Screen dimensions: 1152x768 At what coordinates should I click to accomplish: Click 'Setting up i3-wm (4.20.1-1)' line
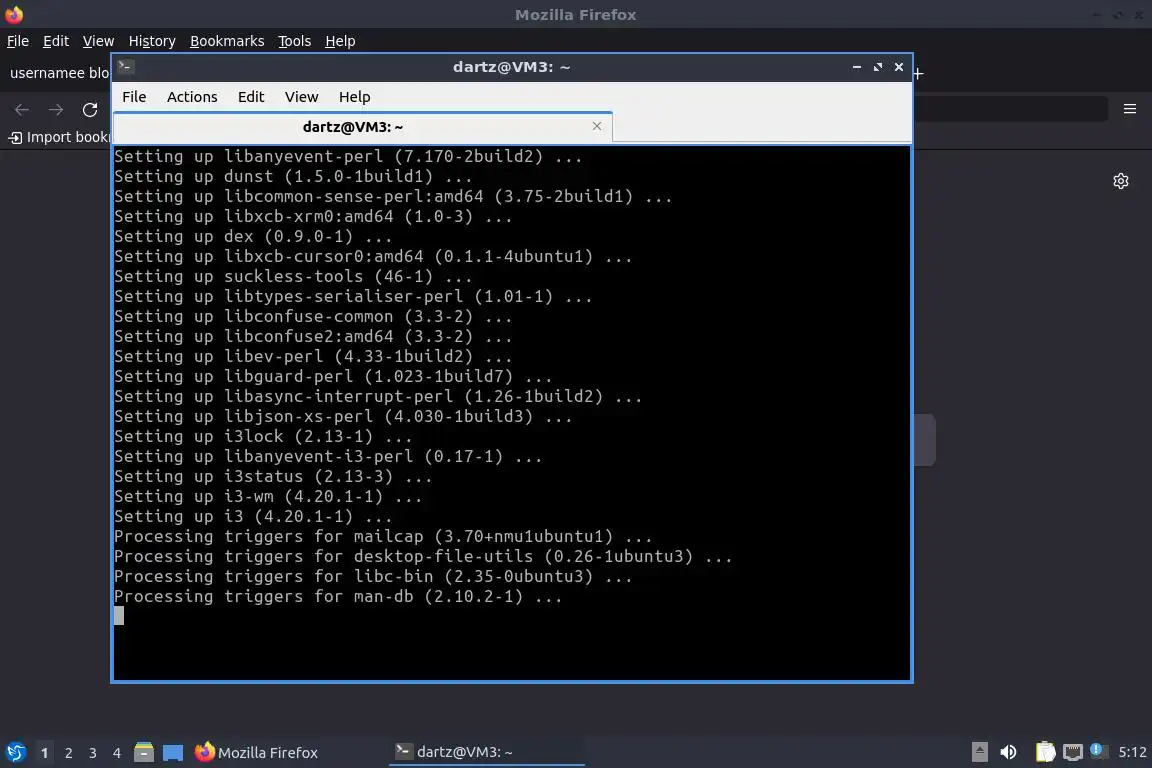(268, 497)
